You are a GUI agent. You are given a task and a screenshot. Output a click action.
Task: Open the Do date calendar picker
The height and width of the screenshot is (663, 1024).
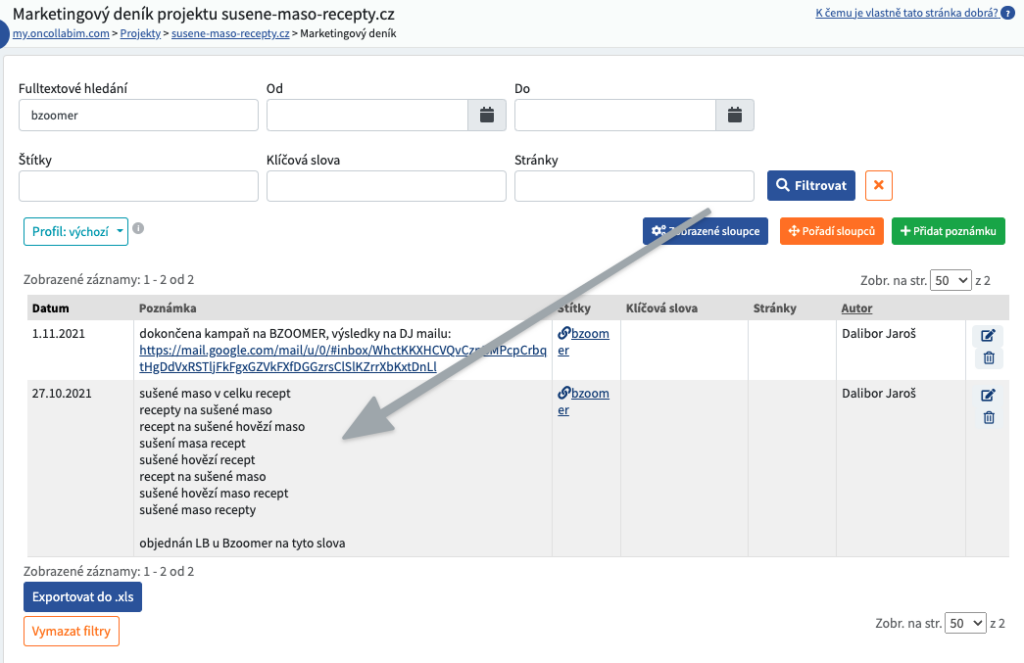tap(735, 116)
